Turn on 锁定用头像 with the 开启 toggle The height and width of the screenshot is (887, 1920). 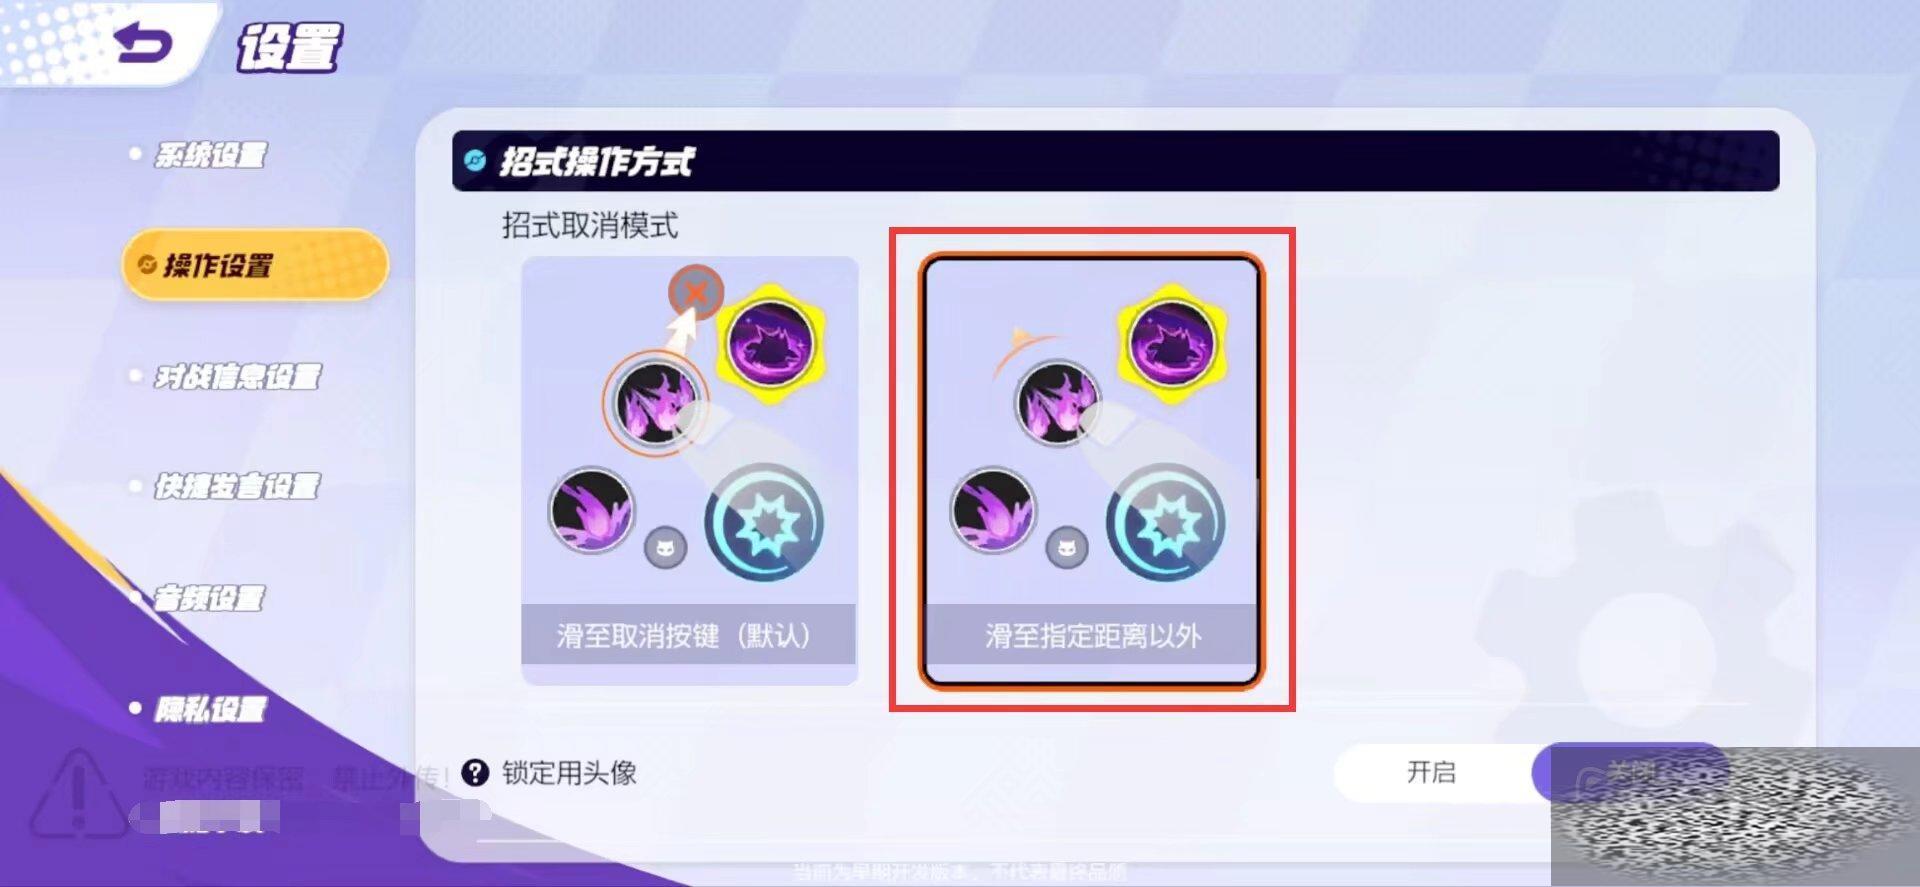[1432, 772]
